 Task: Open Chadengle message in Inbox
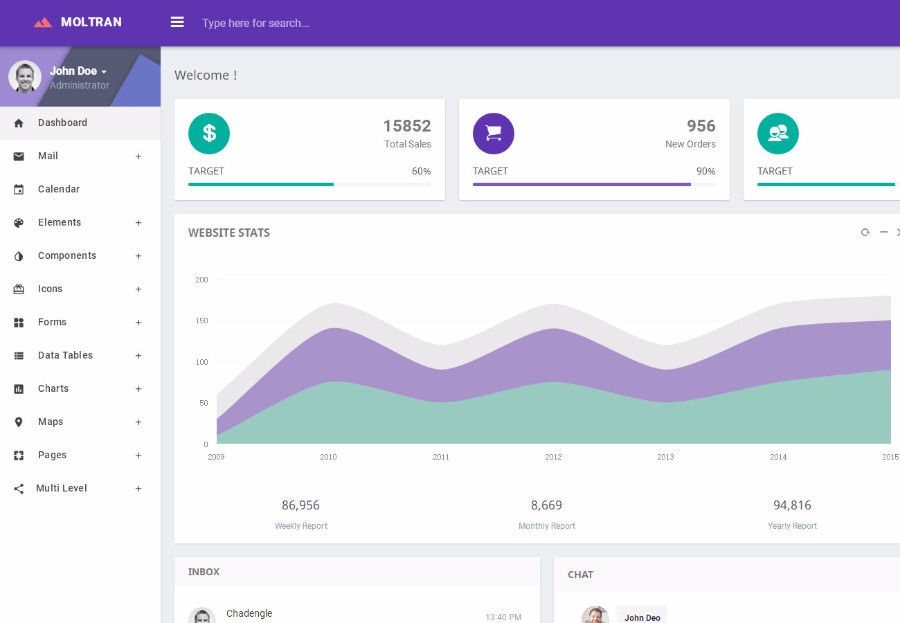click(x=249, y=614)
